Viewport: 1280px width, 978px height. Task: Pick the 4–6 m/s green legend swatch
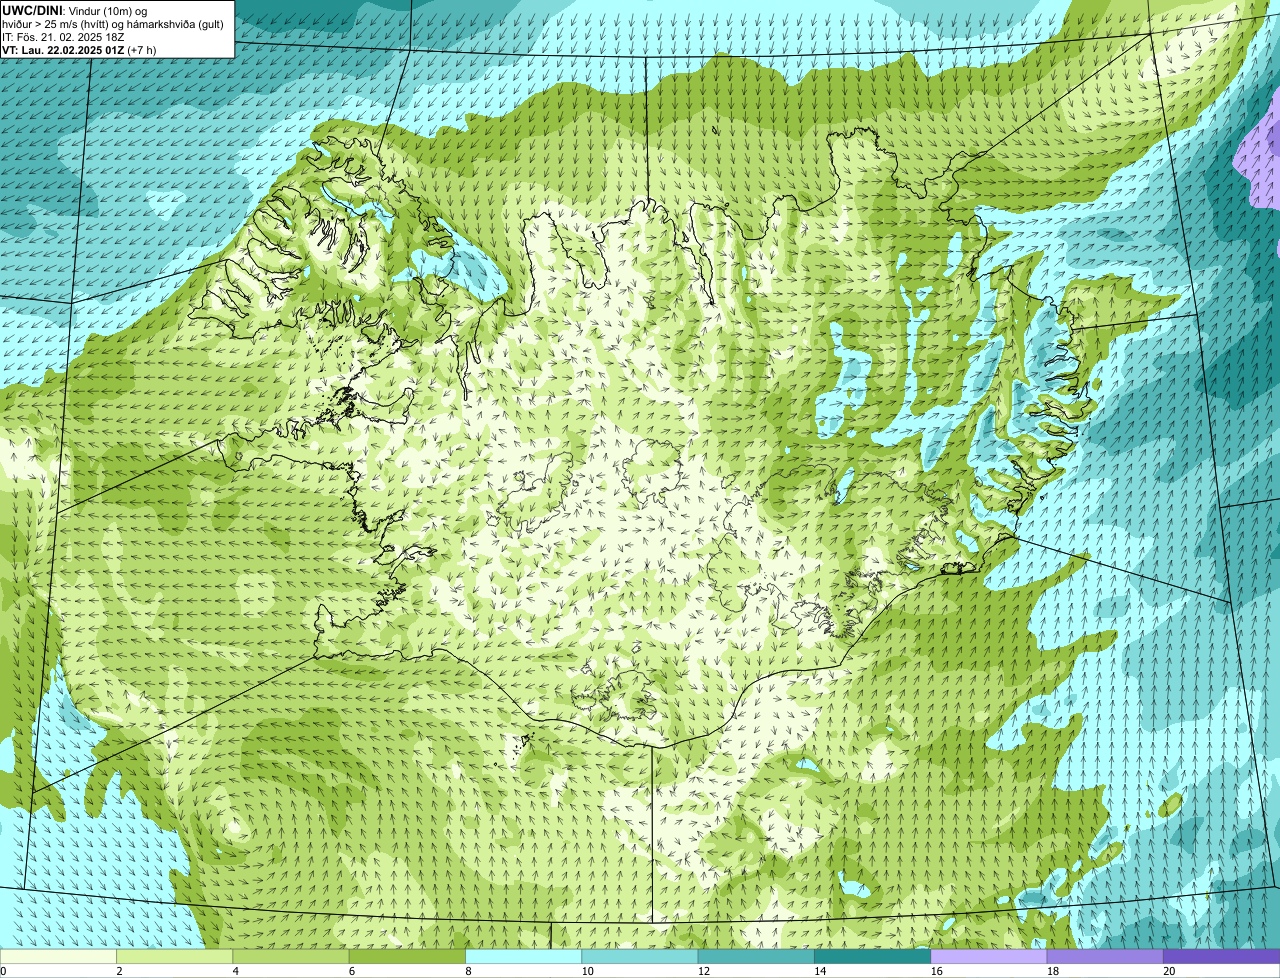point(292,956)
